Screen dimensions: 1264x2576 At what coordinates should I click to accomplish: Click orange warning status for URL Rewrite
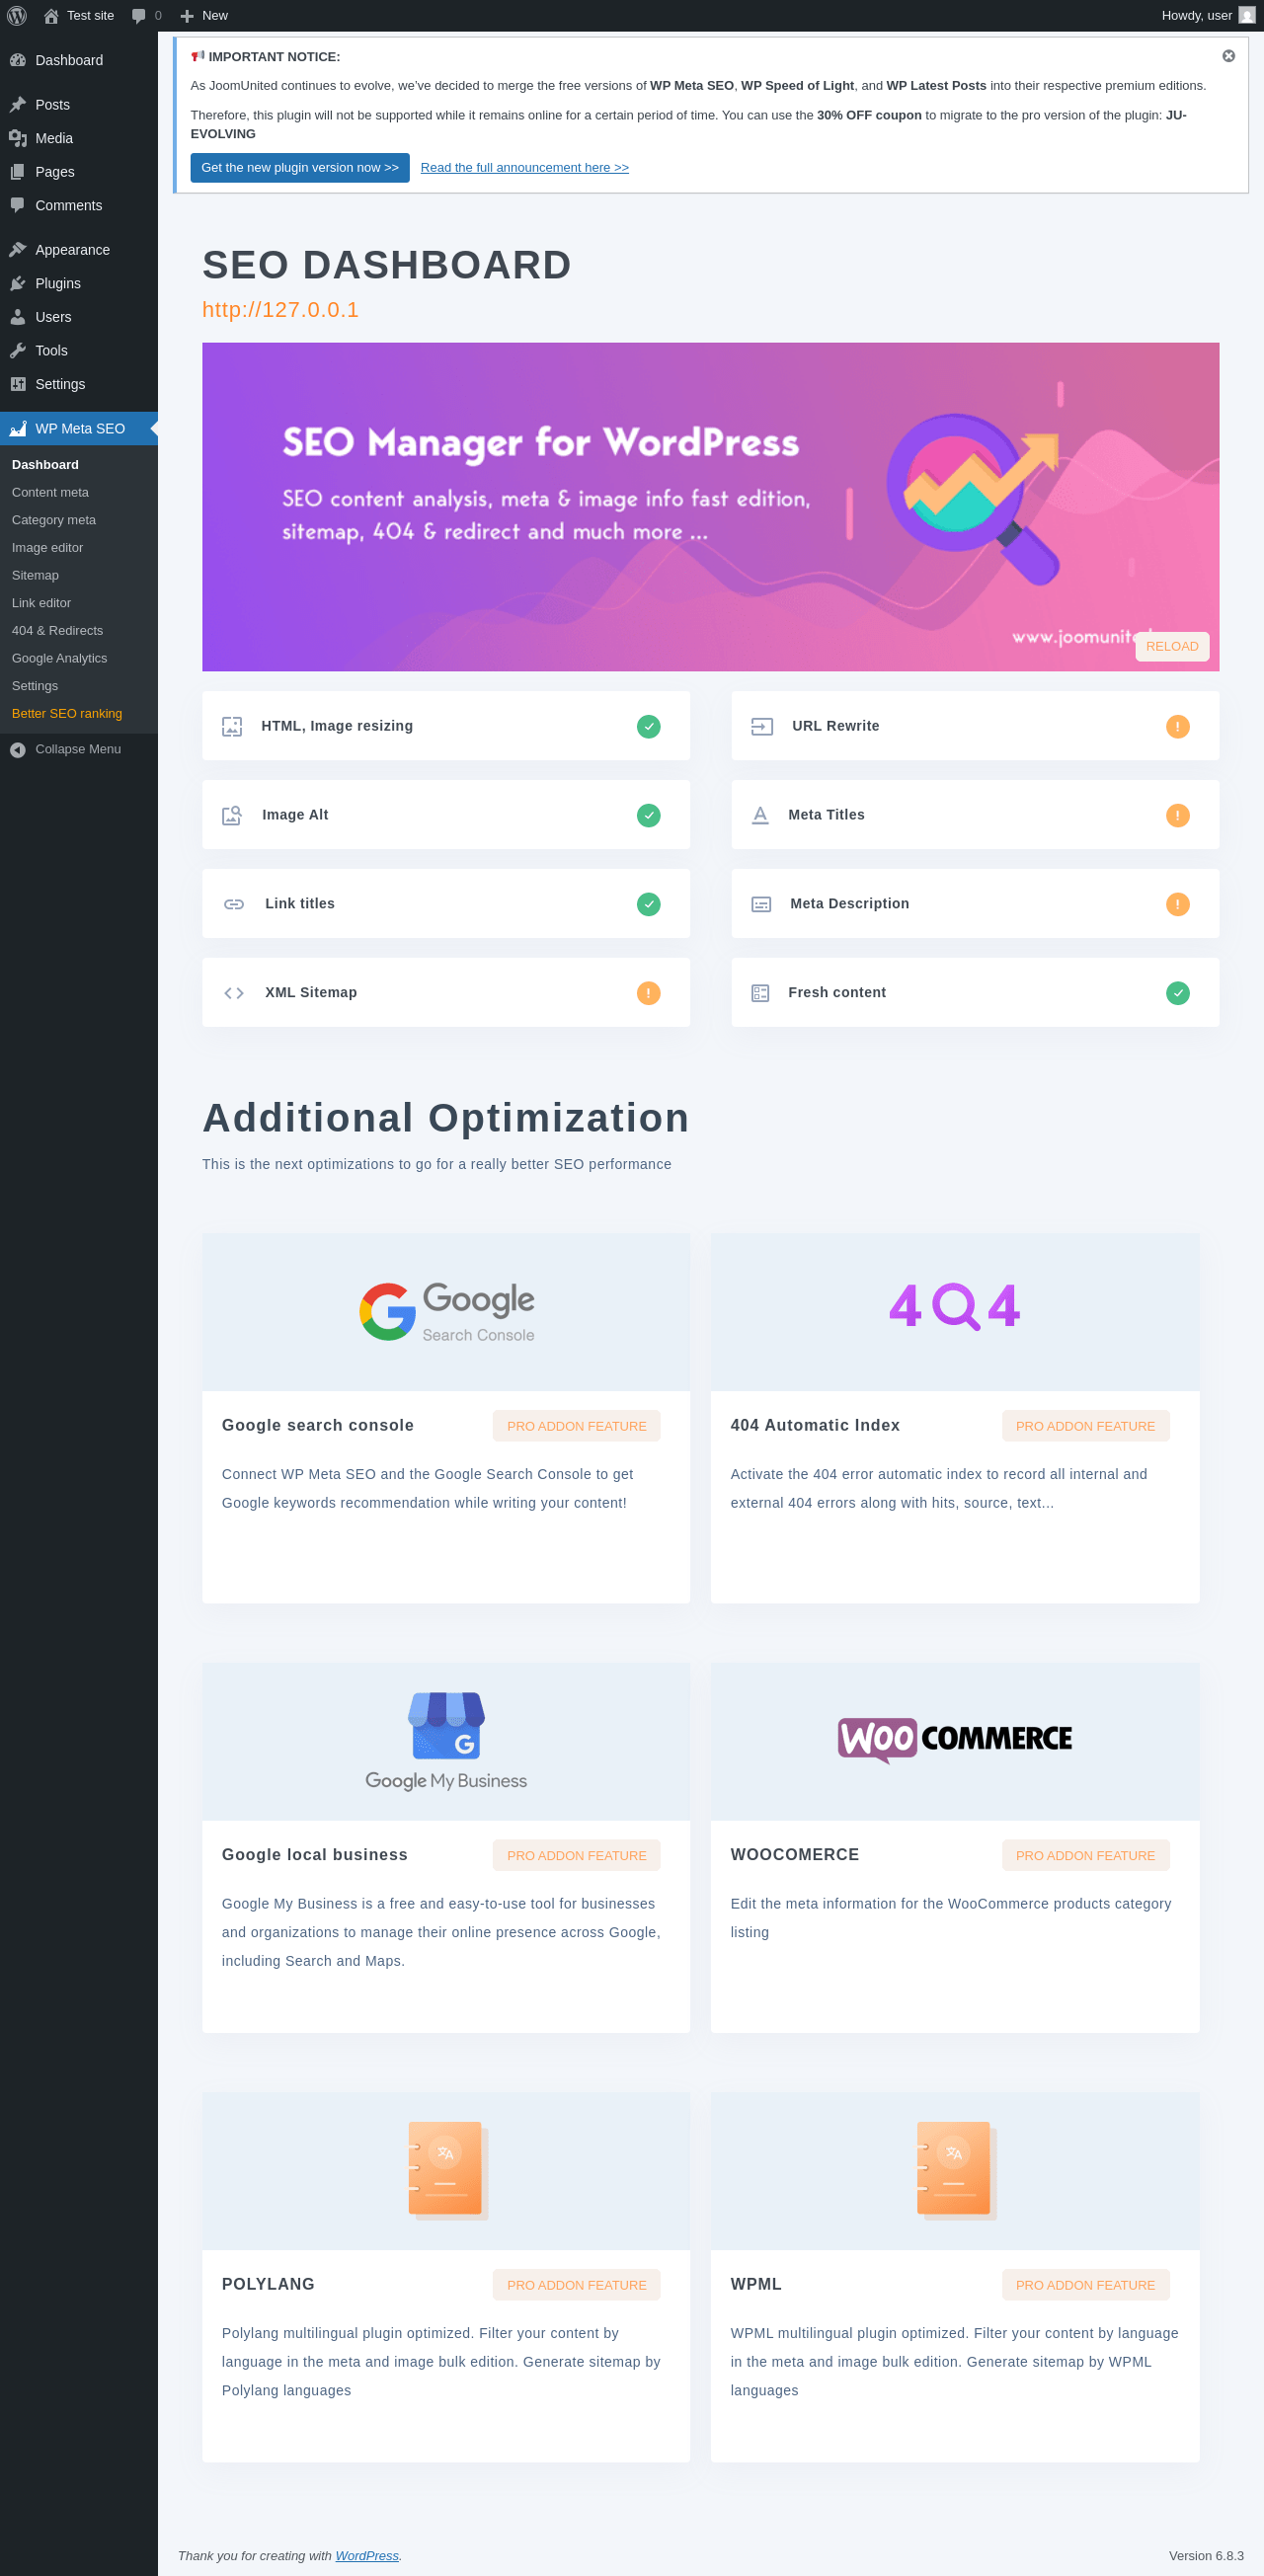tap(1177, 727)
